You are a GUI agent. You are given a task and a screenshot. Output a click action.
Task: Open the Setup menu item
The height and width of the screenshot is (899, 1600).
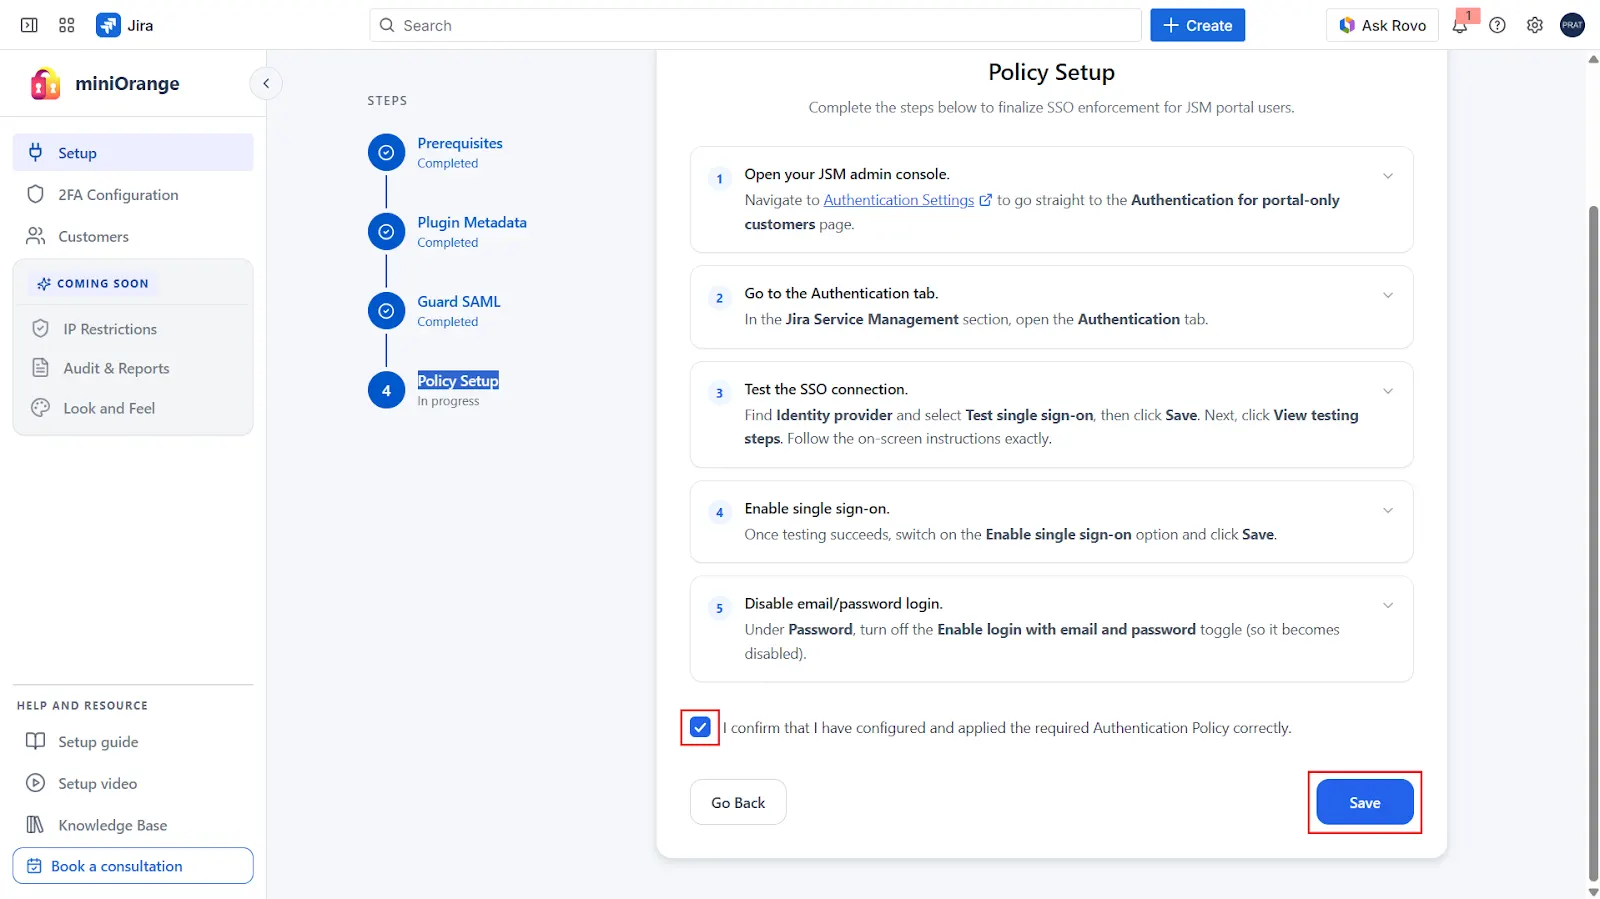click(133, 152)
